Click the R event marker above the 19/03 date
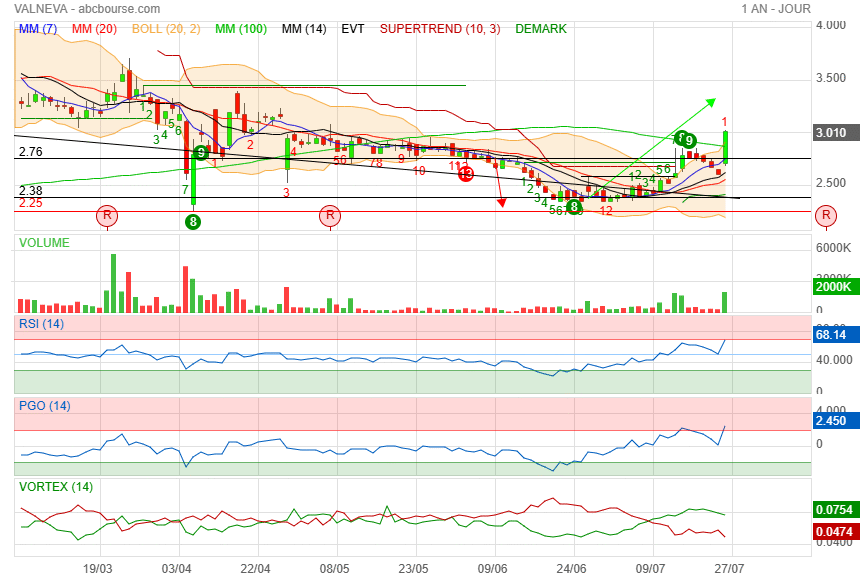860x579 pixels. coord(107,215)
